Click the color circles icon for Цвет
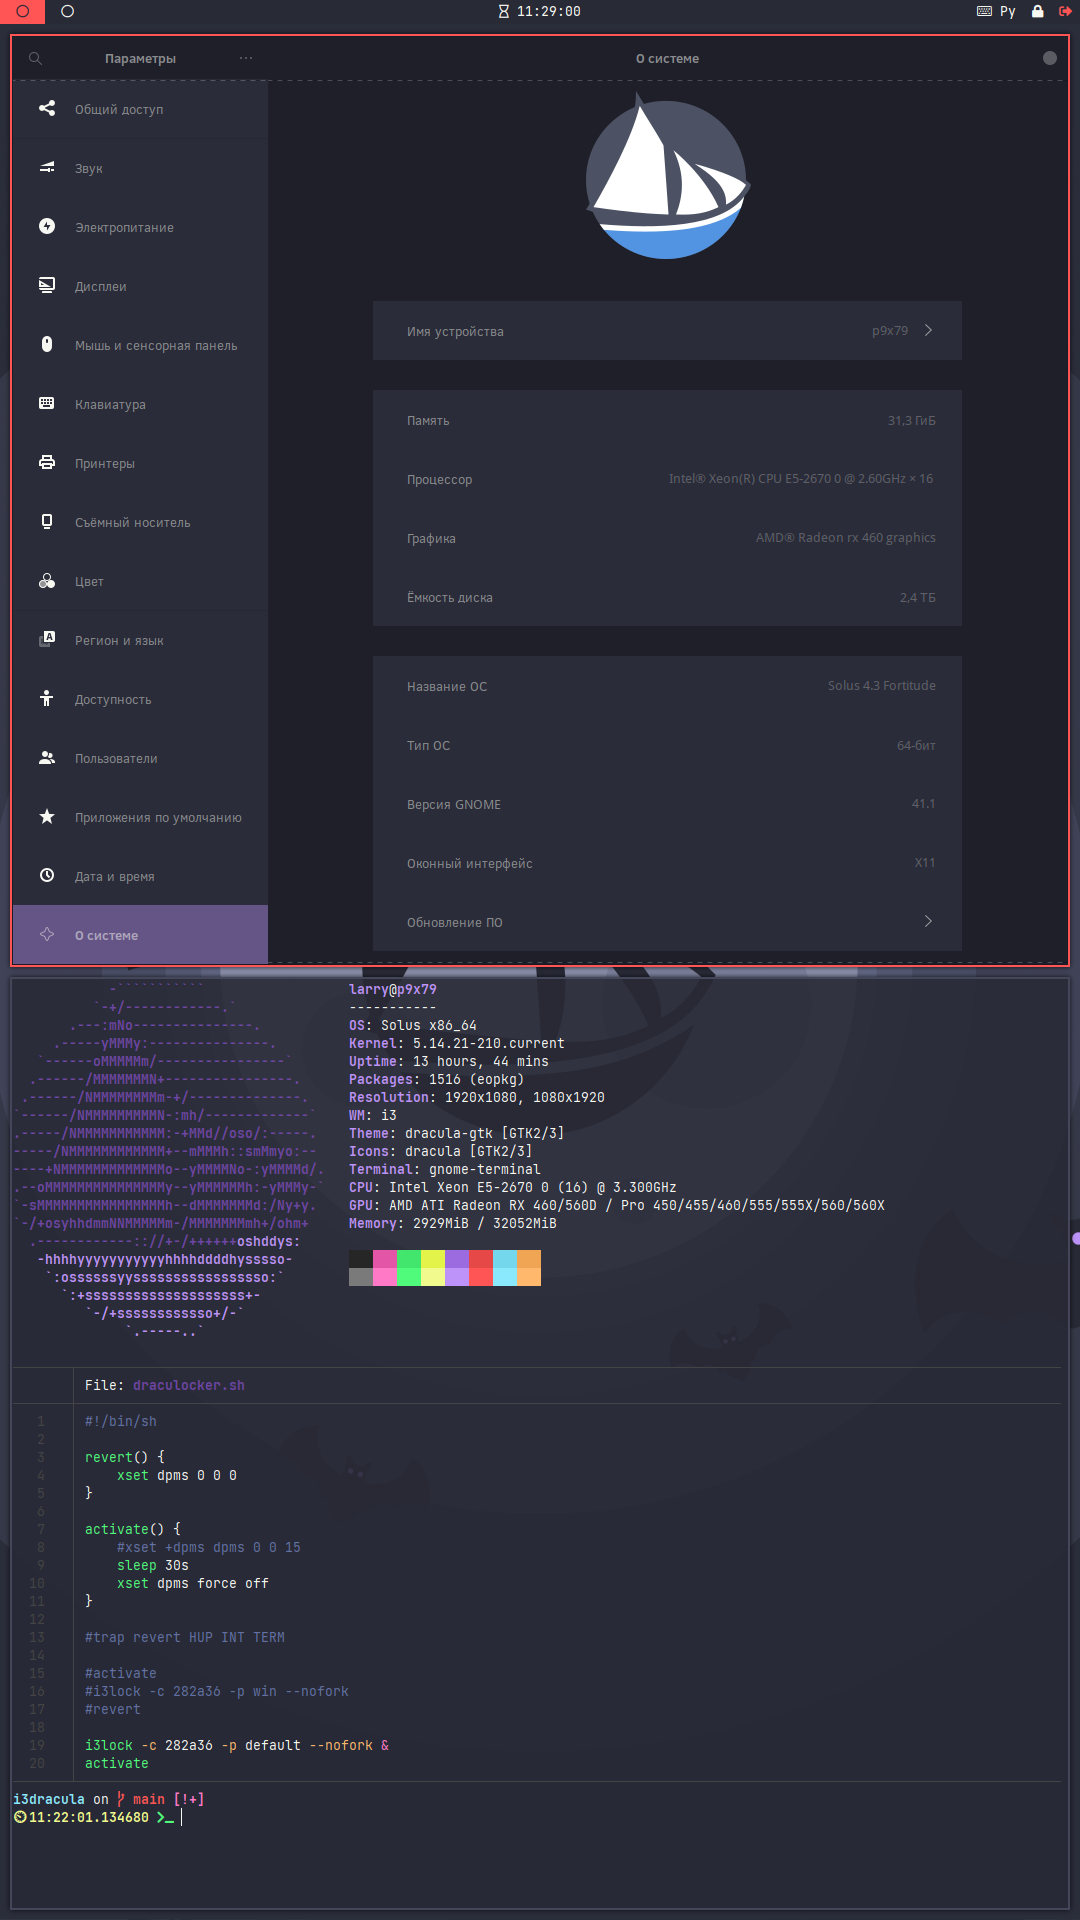The width and height of the screenshot is (1080, 1920). (x=47, y=580)
